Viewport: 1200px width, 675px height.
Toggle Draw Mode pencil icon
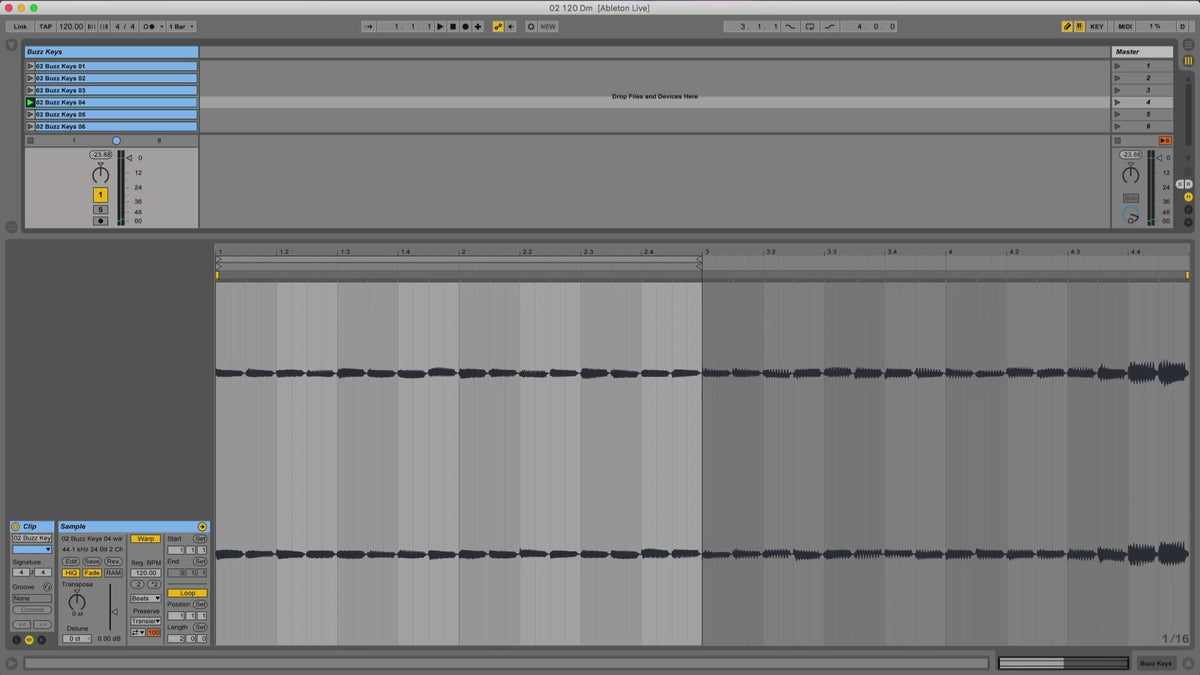tap(1067, 26)
